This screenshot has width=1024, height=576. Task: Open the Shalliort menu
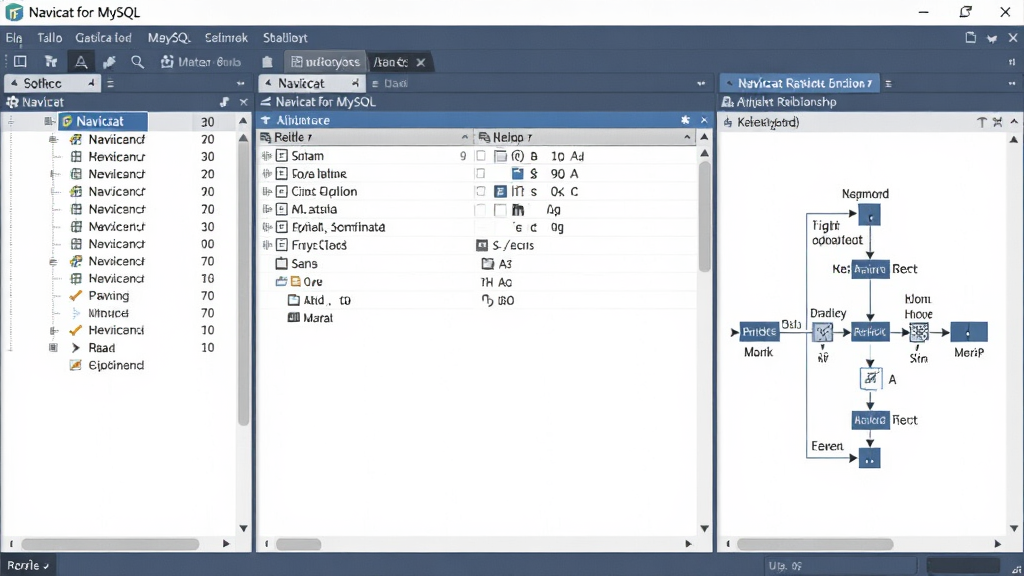pos(285,38)
